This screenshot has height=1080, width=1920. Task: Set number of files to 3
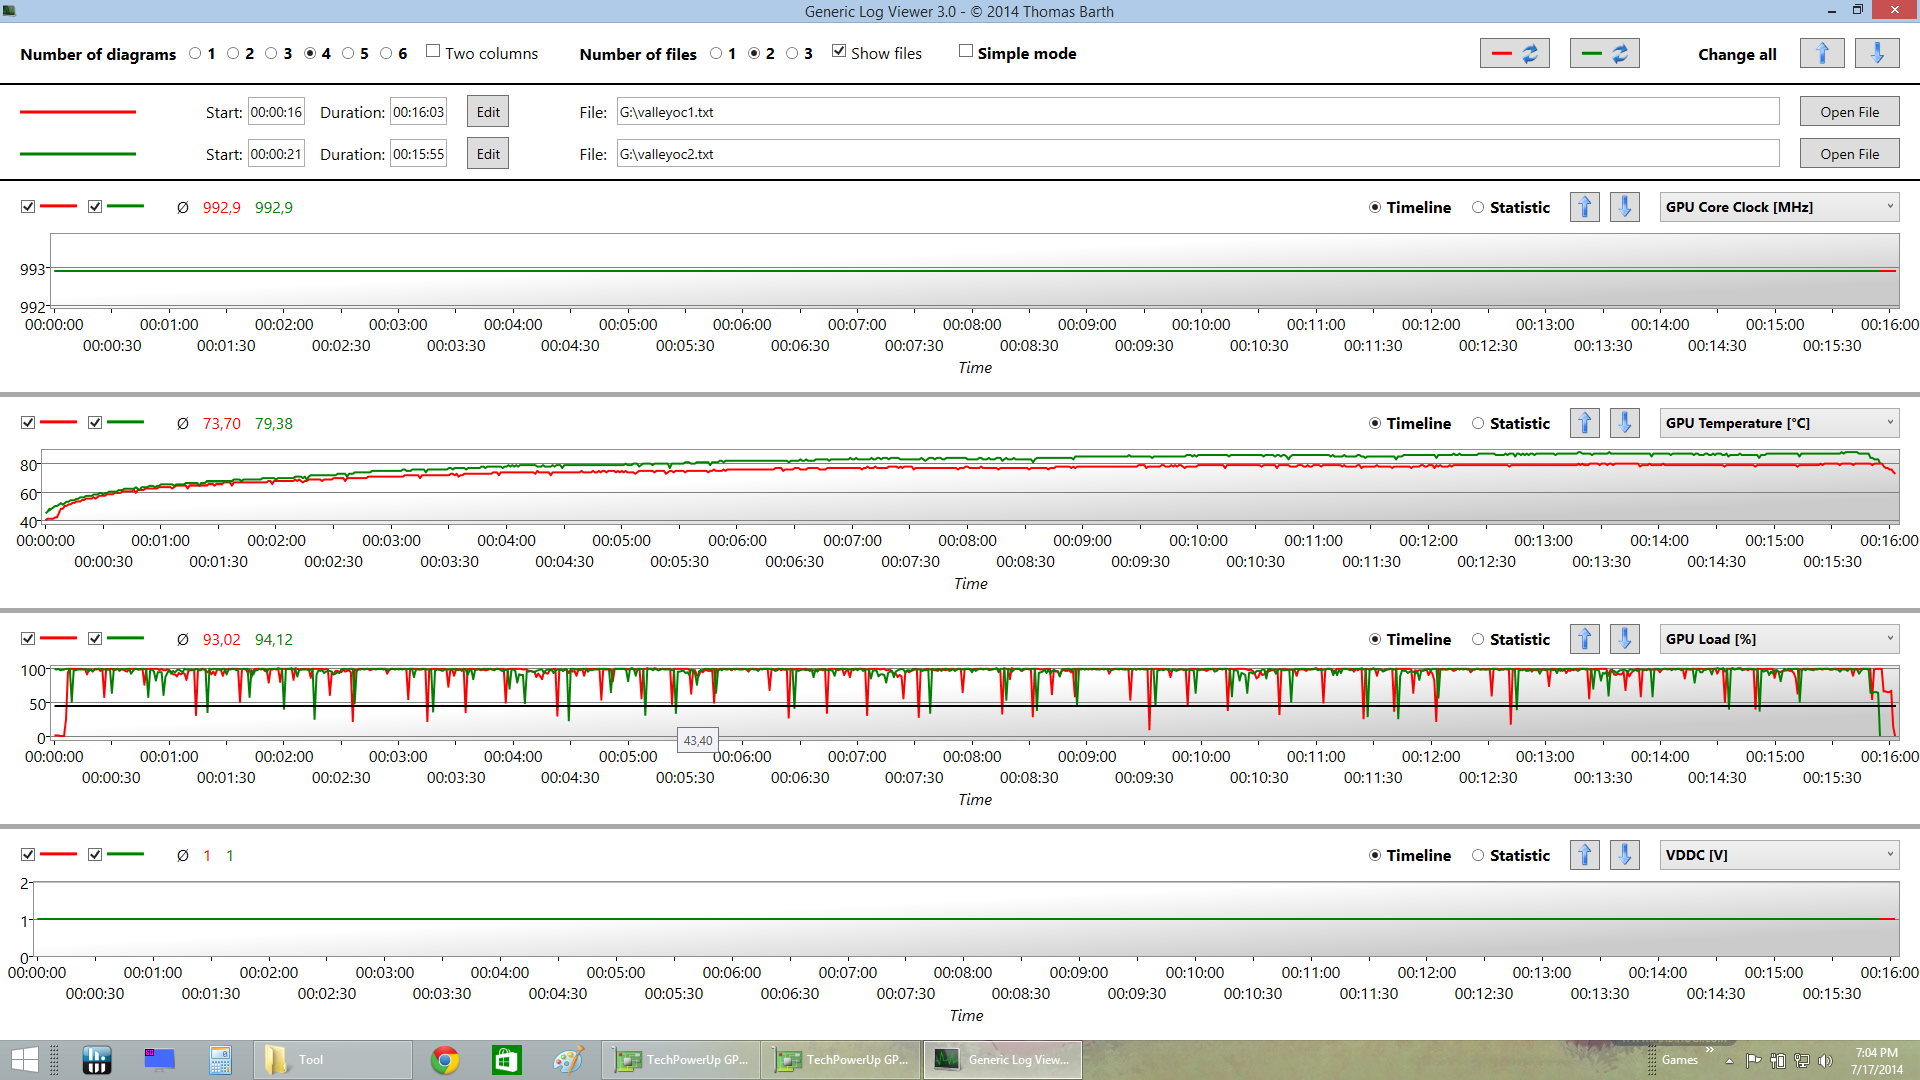pos(792,53)
